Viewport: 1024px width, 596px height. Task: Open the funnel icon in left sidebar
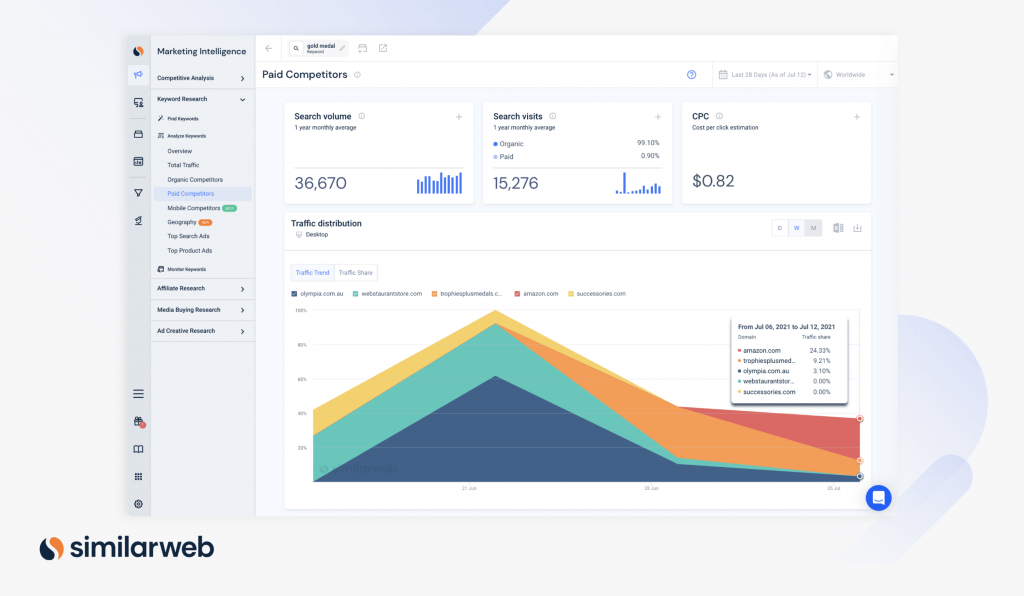click(x=139, y=193)
